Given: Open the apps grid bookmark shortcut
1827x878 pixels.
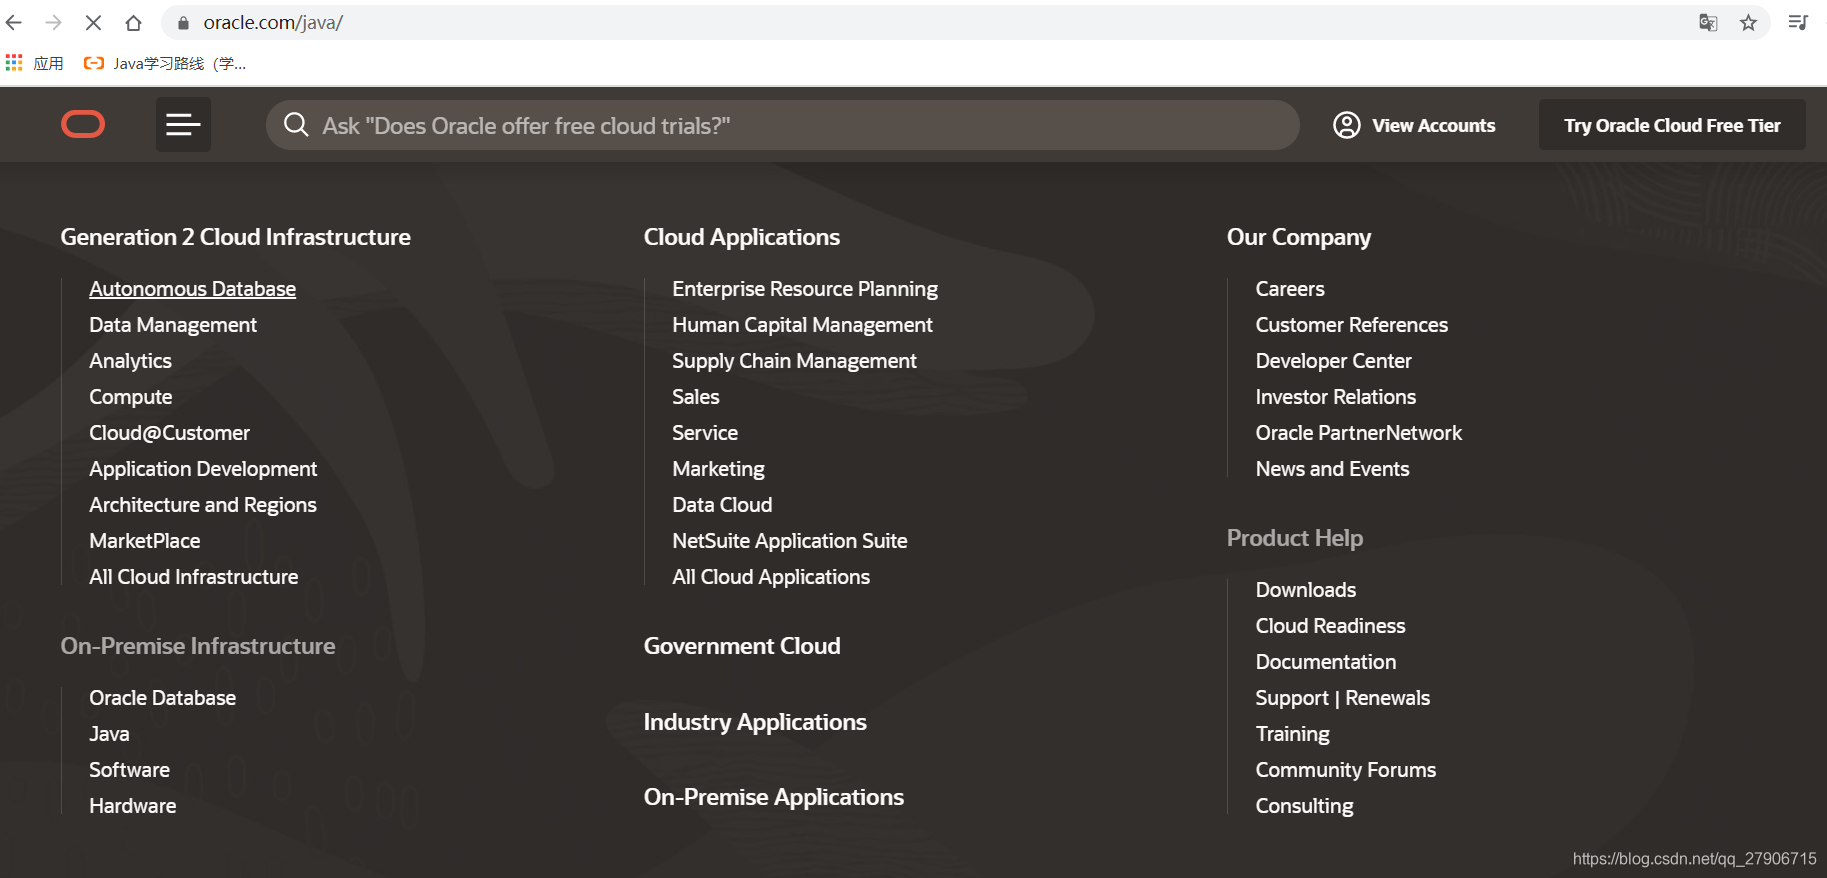Looking at the screenshot, I should [x=14, y=63].
